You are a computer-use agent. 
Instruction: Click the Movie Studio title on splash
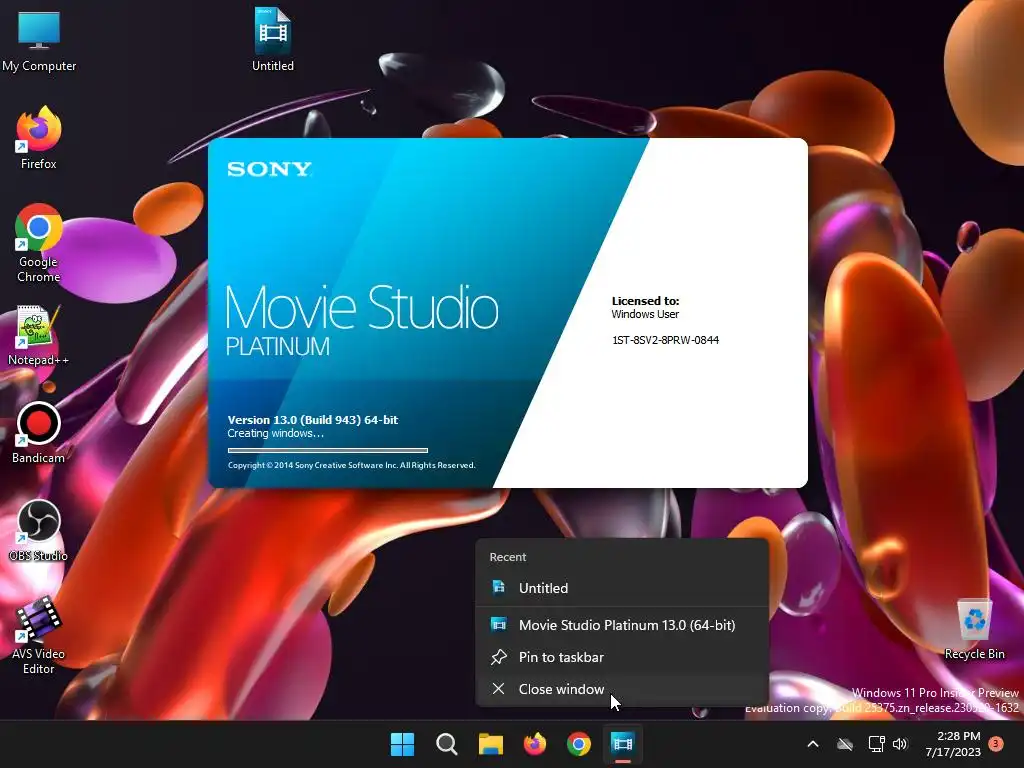[362, 307]
